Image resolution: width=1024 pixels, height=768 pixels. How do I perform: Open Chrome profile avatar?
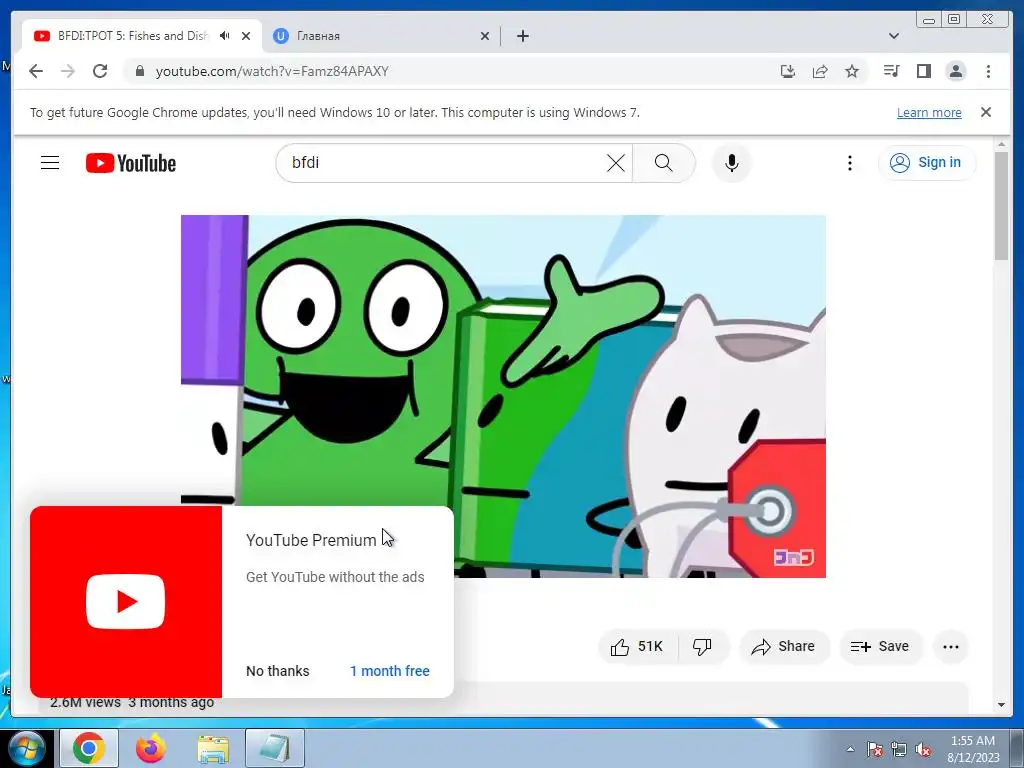[x=955, y=71]
